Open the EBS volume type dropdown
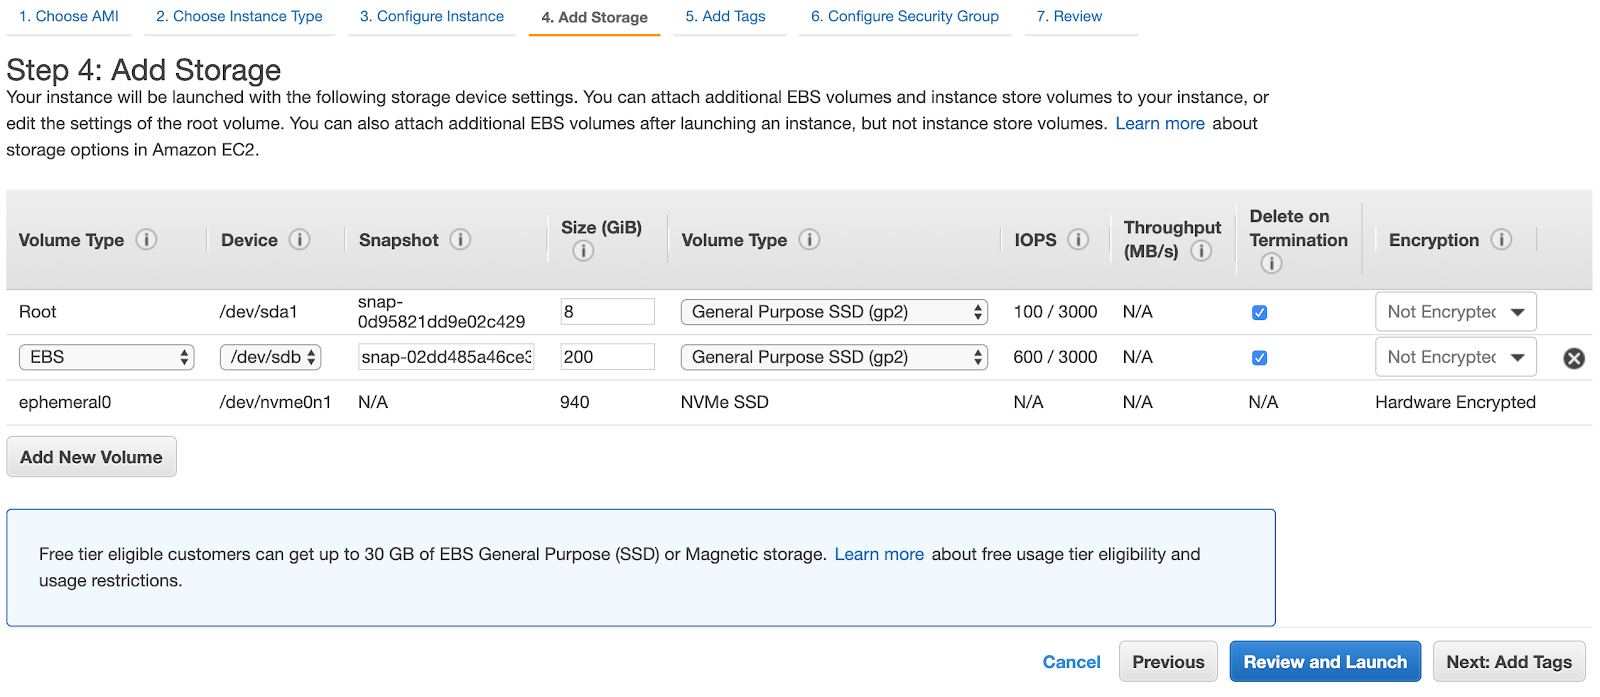Screen dimensions: 1600x697 106,357
